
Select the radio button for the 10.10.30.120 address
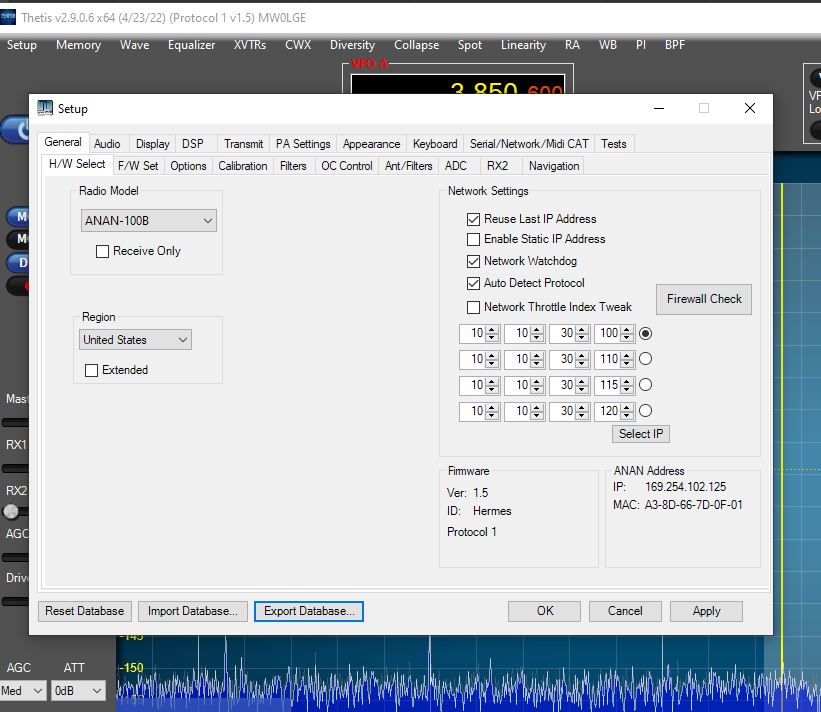tap(646, 410)
